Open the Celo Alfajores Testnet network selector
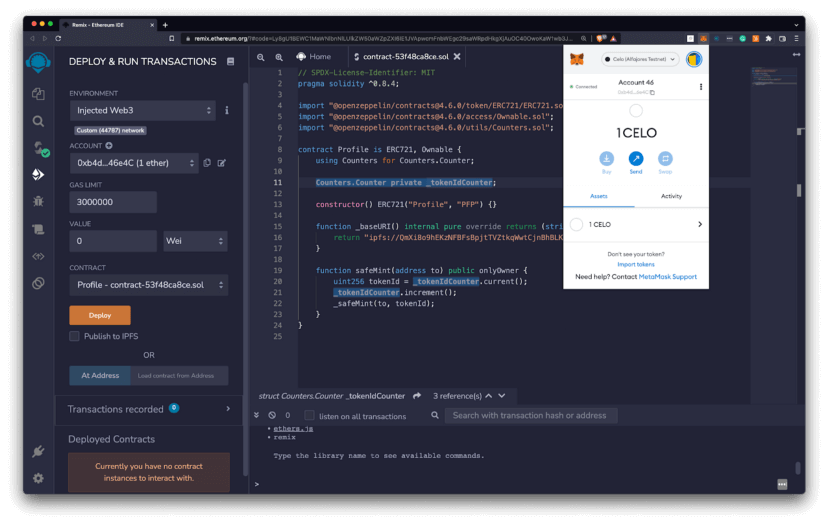This screenshot has width=828, height=524. point(640,60)
